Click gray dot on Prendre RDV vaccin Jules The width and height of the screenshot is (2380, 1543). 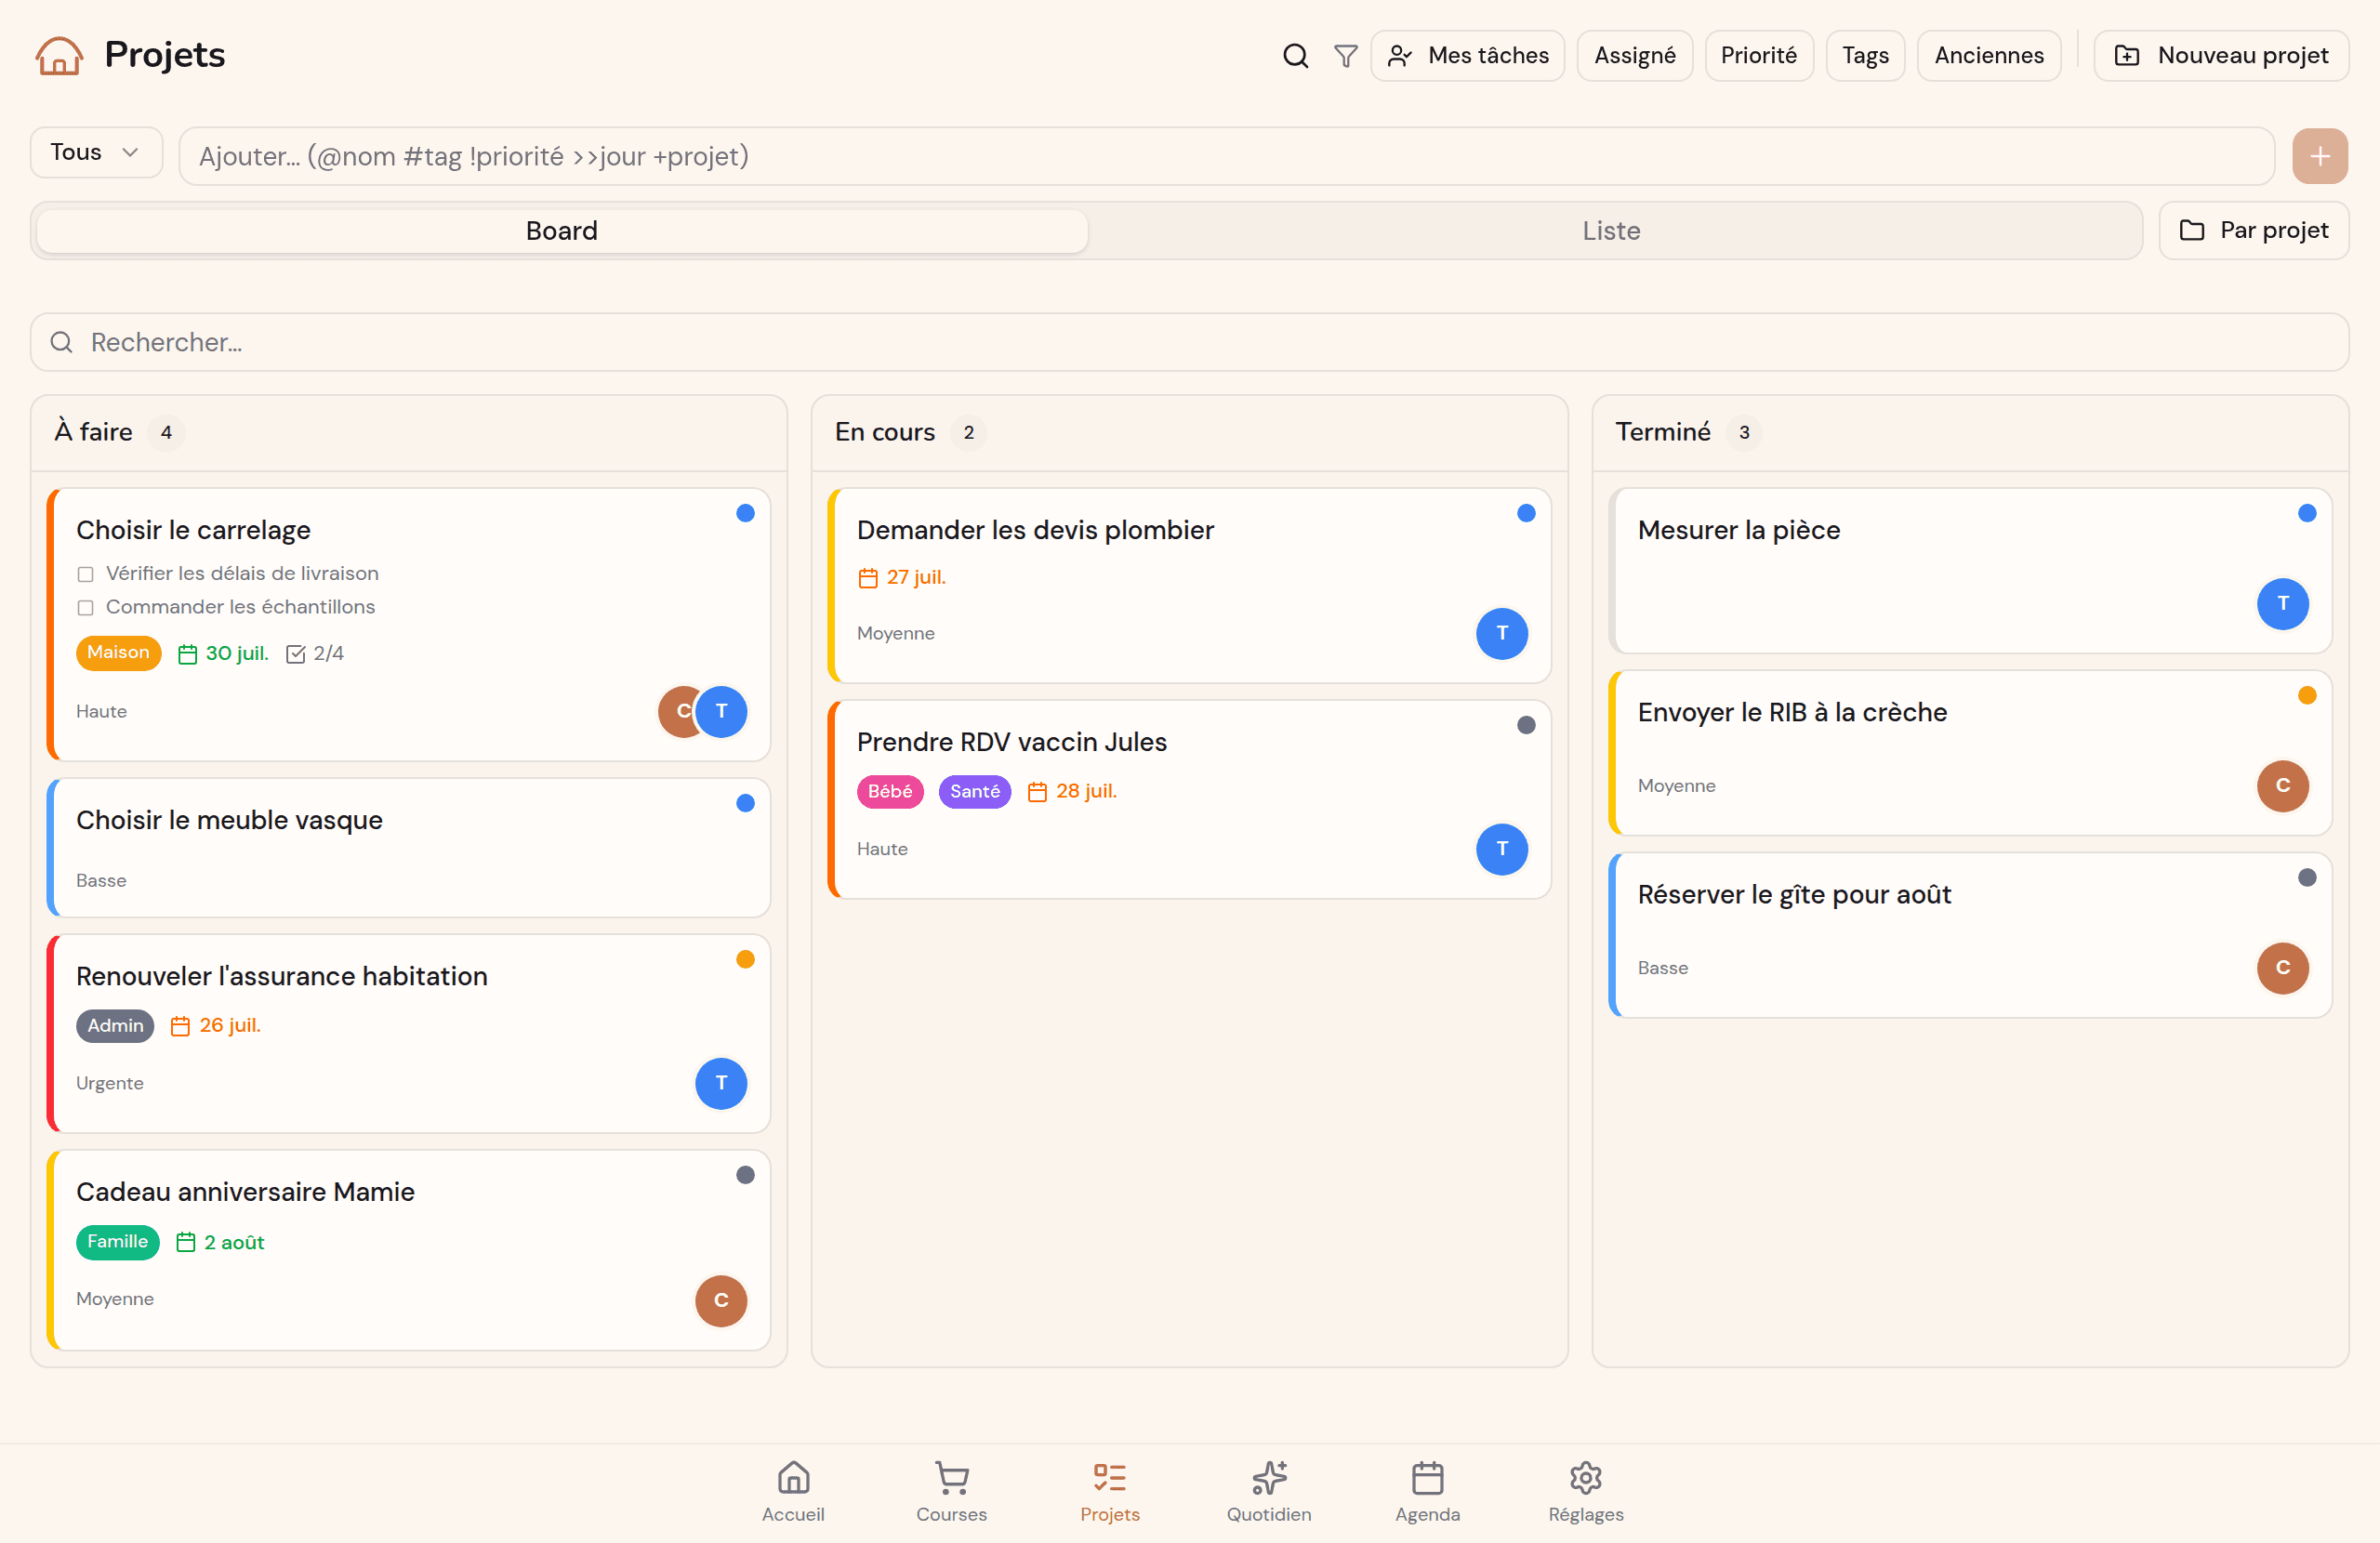(1526, 726)
